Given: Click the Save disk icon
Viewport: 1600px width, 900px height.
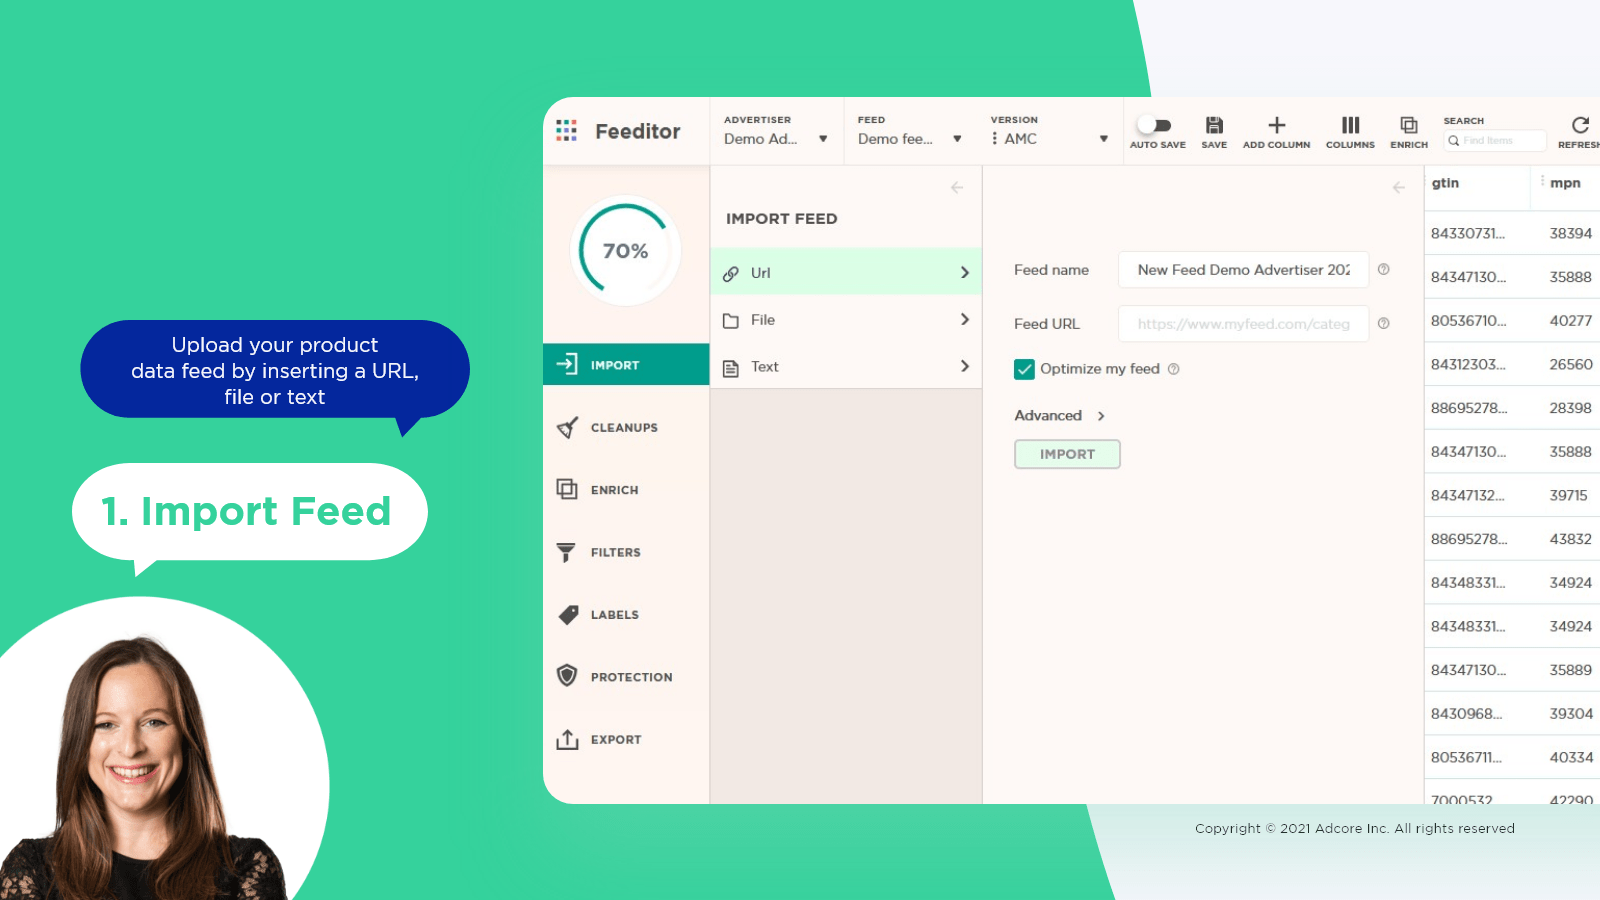Looking at the screenshot, I should point(1213,126).
